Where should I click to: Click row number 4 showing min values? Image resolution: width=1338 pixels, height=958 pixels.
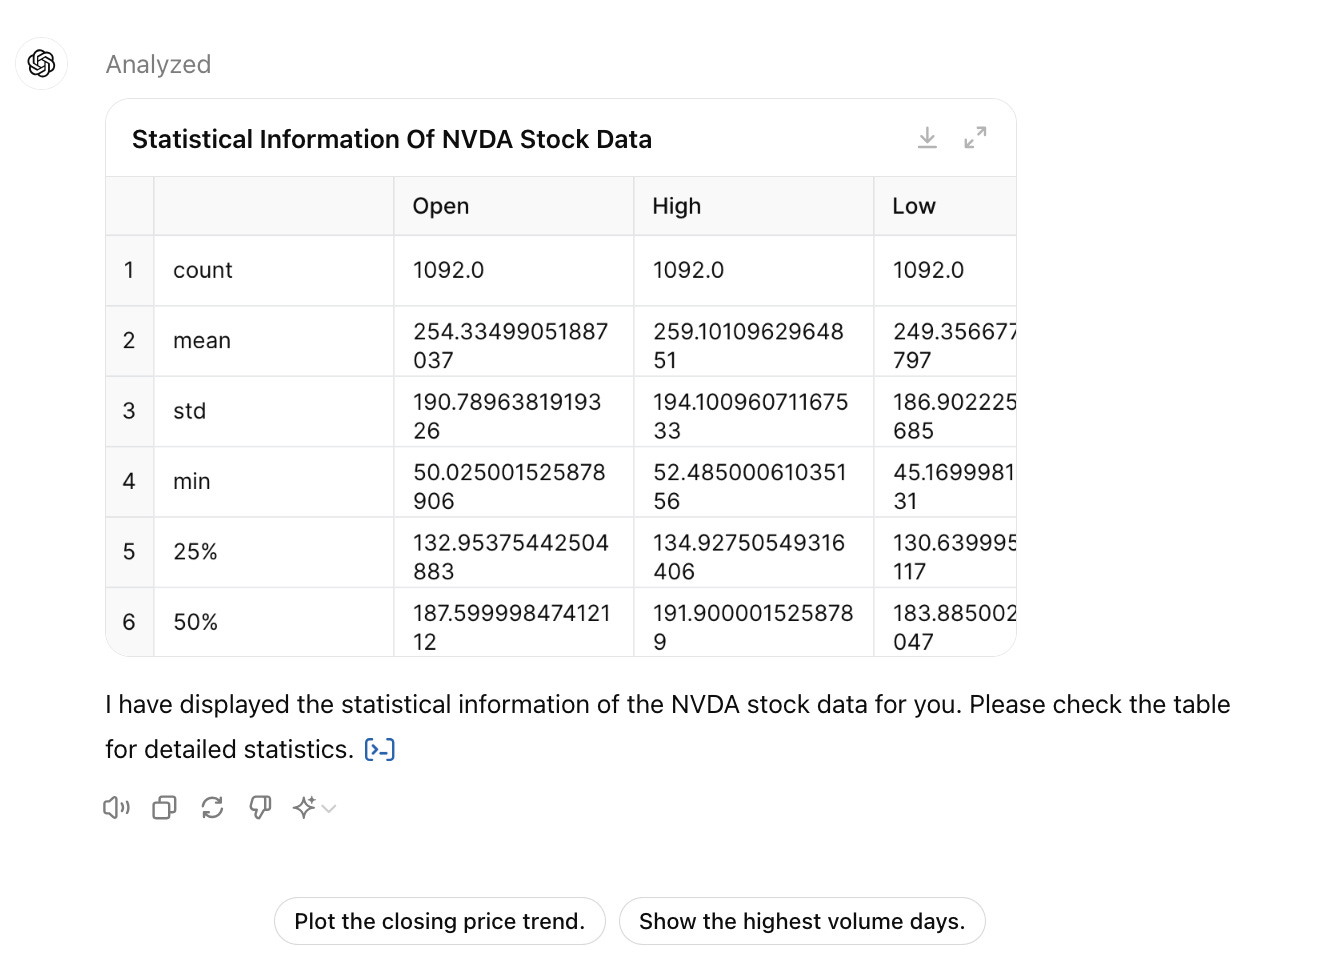click(129, 481)
